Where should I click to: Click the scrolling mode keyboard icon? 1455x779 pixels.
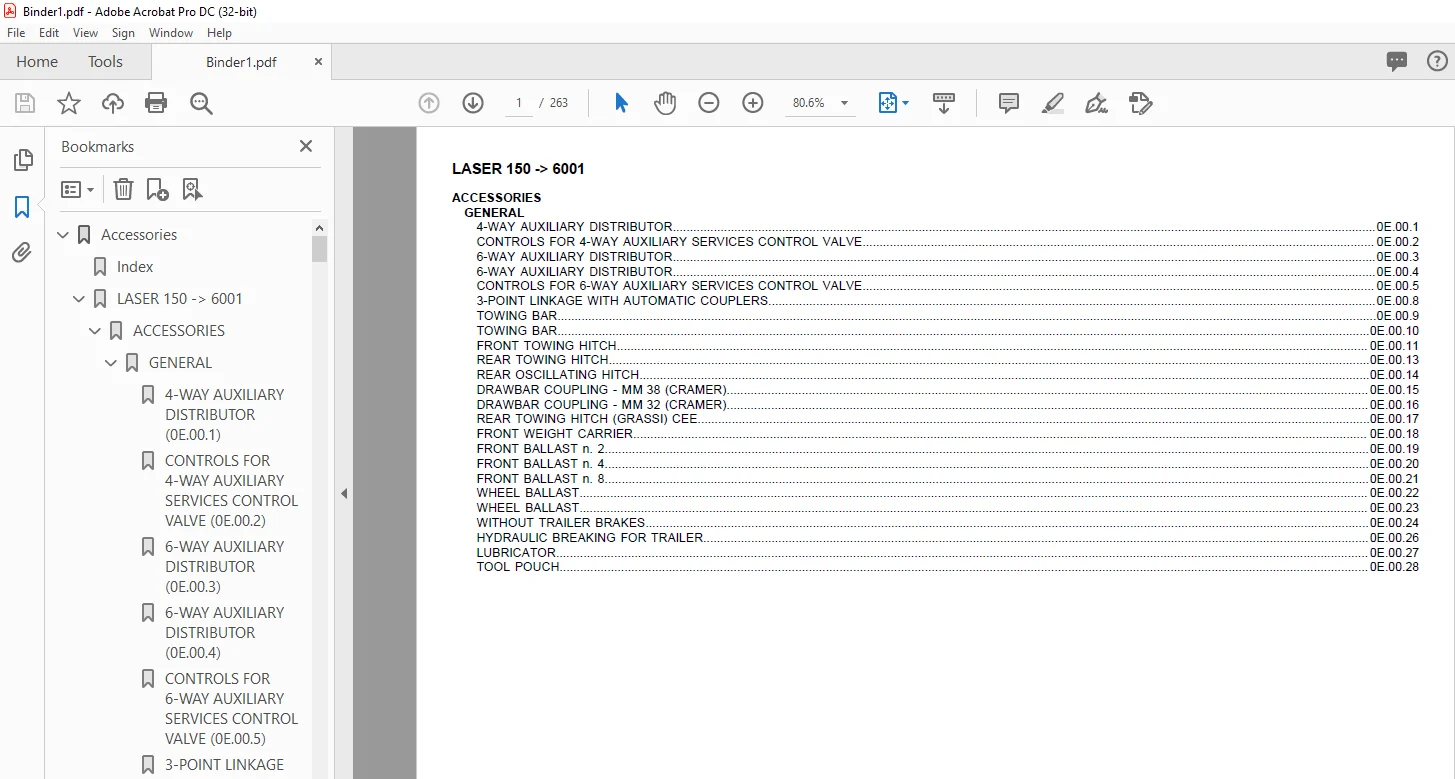pyautogui.click(x=944, y=103)
